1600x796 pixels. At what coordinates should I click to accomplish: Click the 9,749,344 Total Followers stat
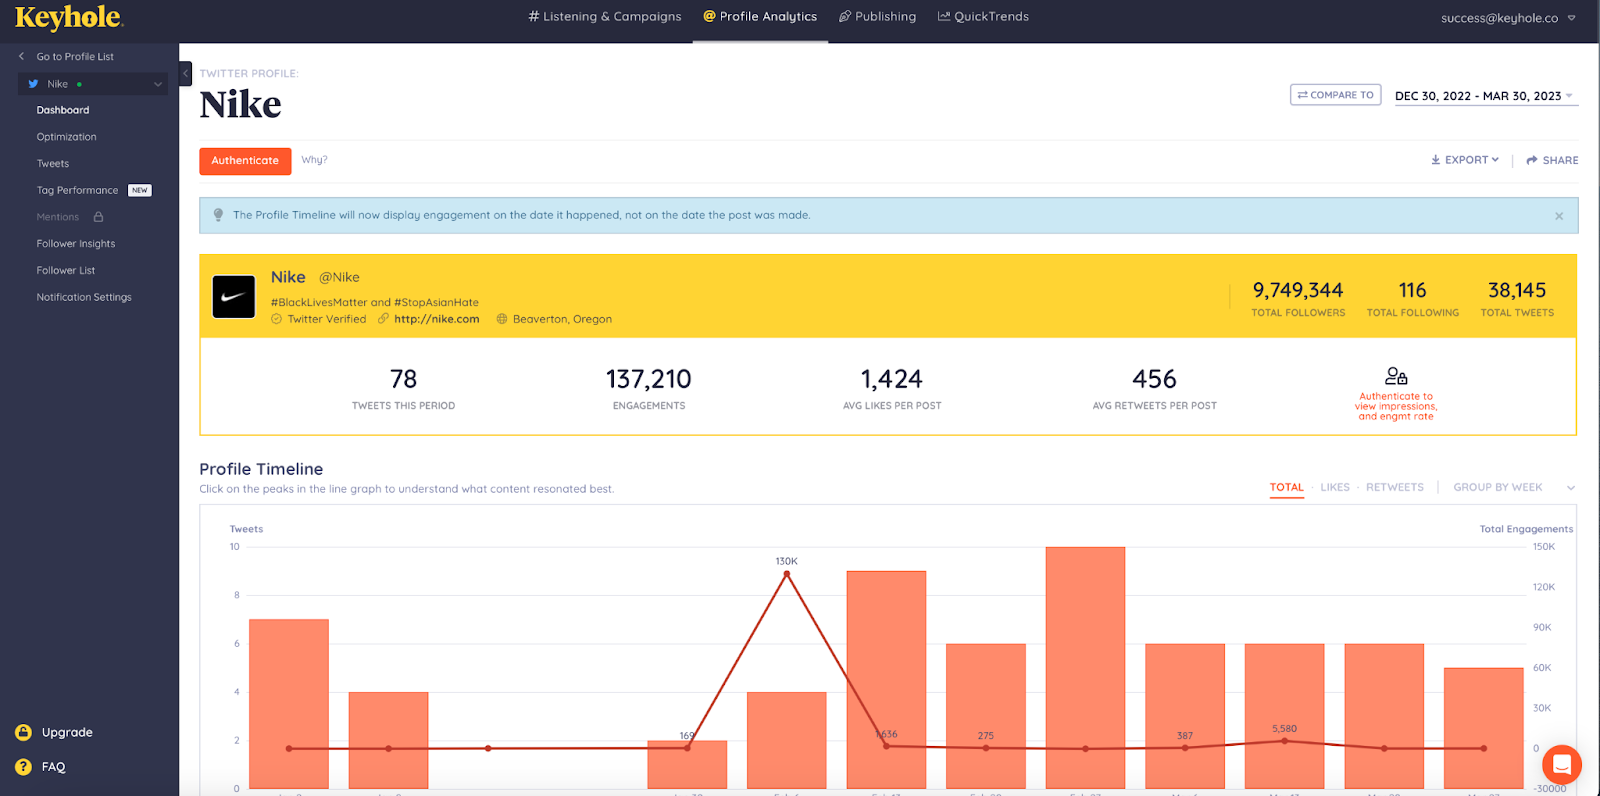tap(1298, 298)
